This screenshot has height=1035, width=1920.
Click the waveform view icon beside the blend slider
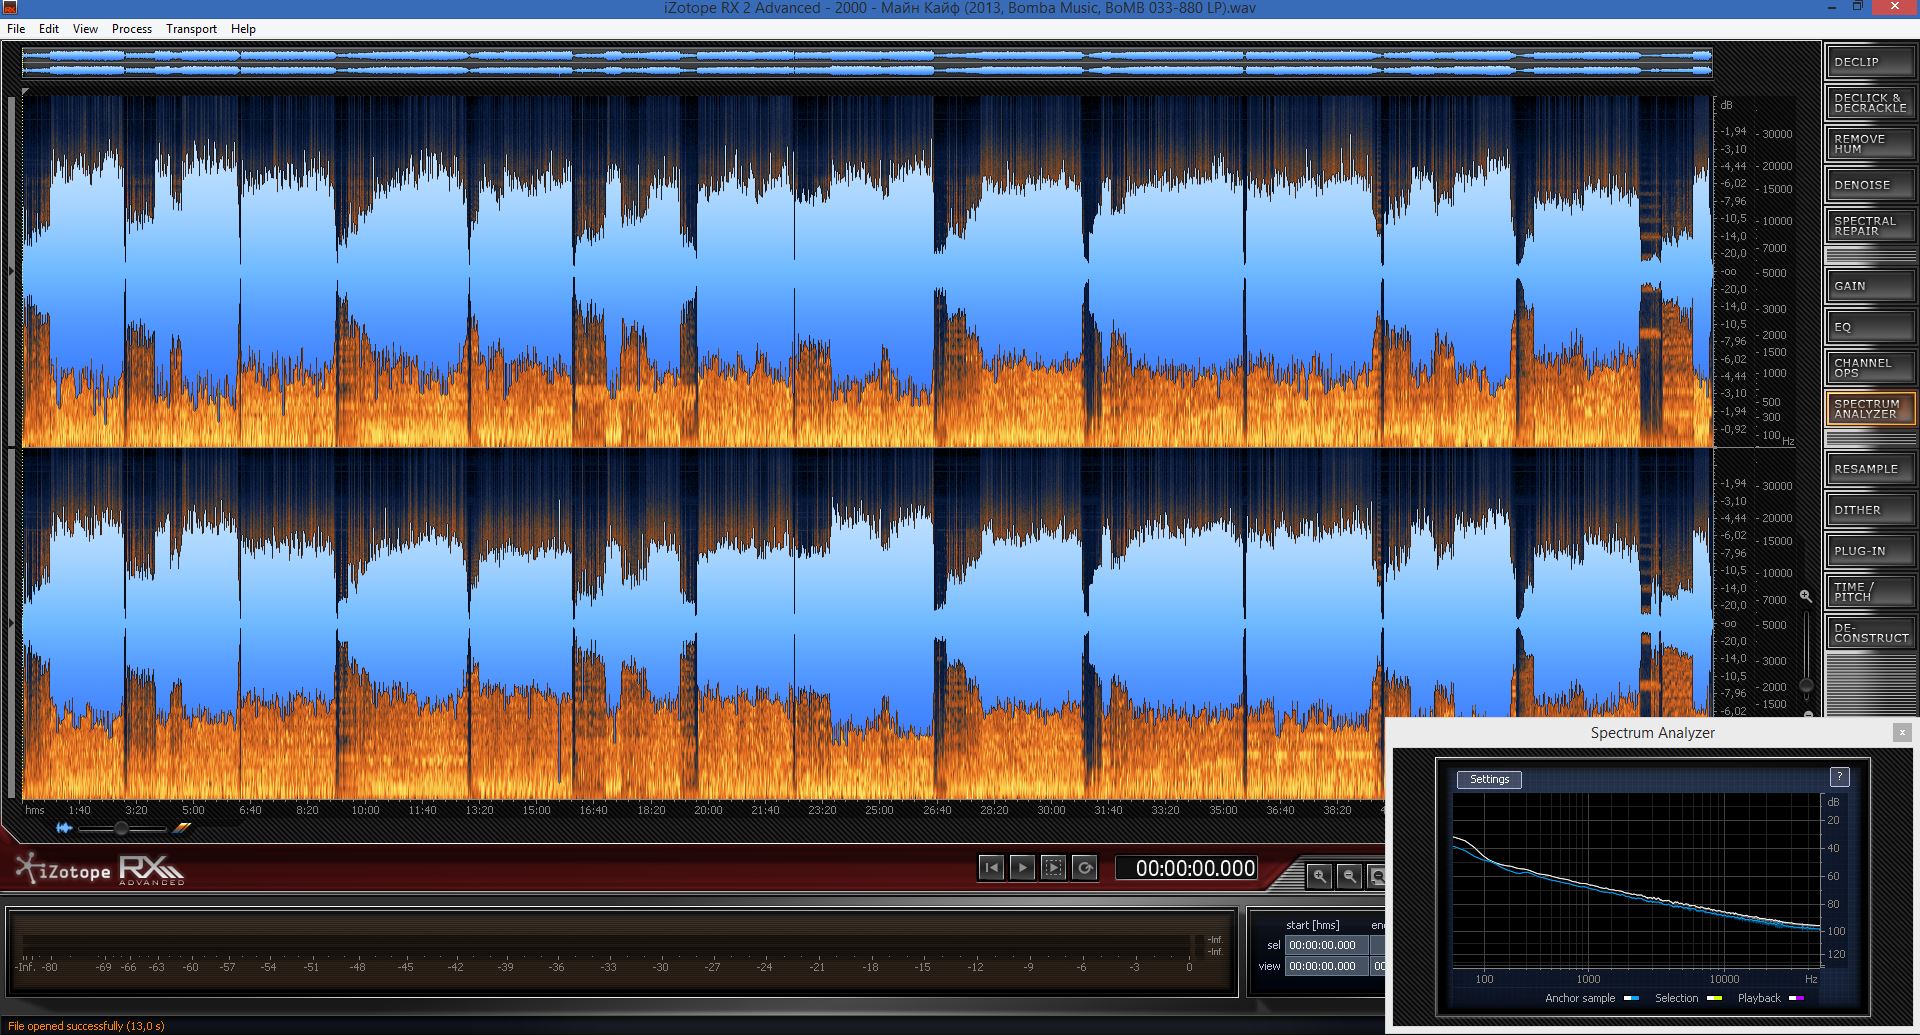pyautogui.click(x=64, y=828)
